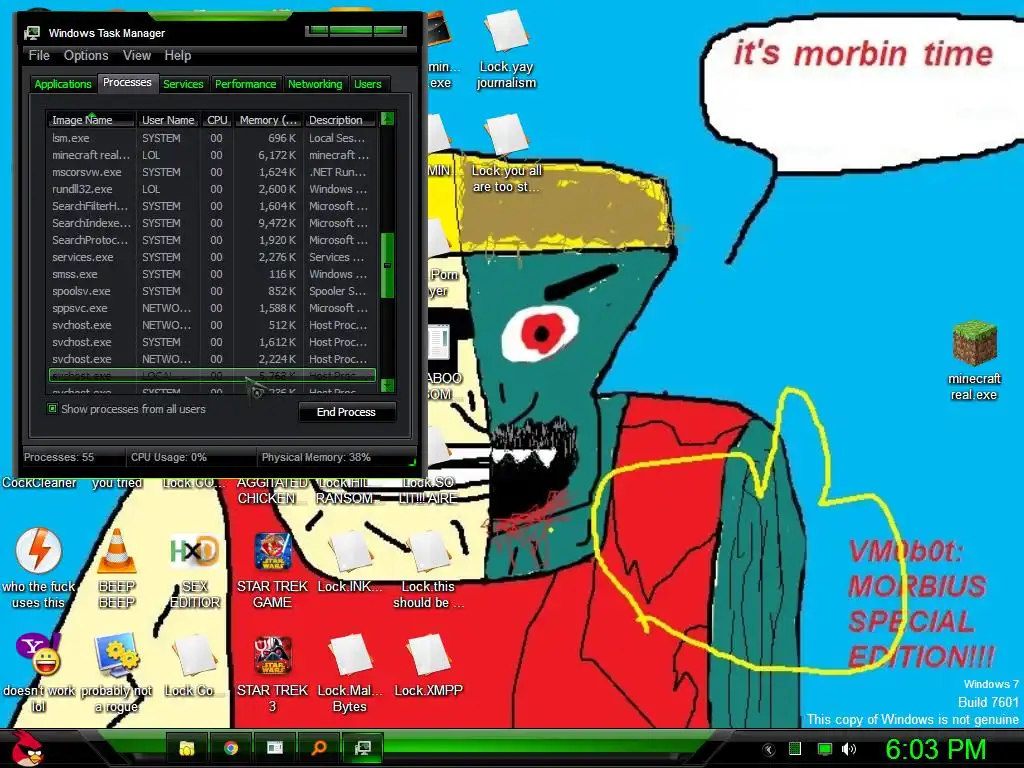Select the 'Lock.this should be' file icon

[428, 569]
